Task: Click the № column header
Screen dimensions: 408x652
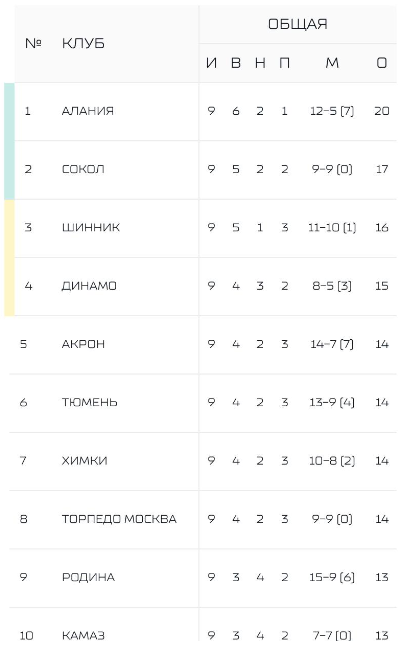Action: pos(33,43)
